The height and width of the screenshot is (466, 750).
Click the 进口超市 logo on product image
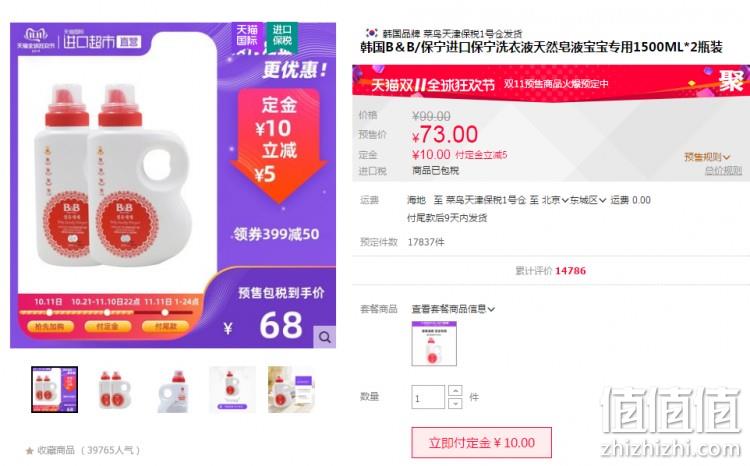[x=101, y=41]
